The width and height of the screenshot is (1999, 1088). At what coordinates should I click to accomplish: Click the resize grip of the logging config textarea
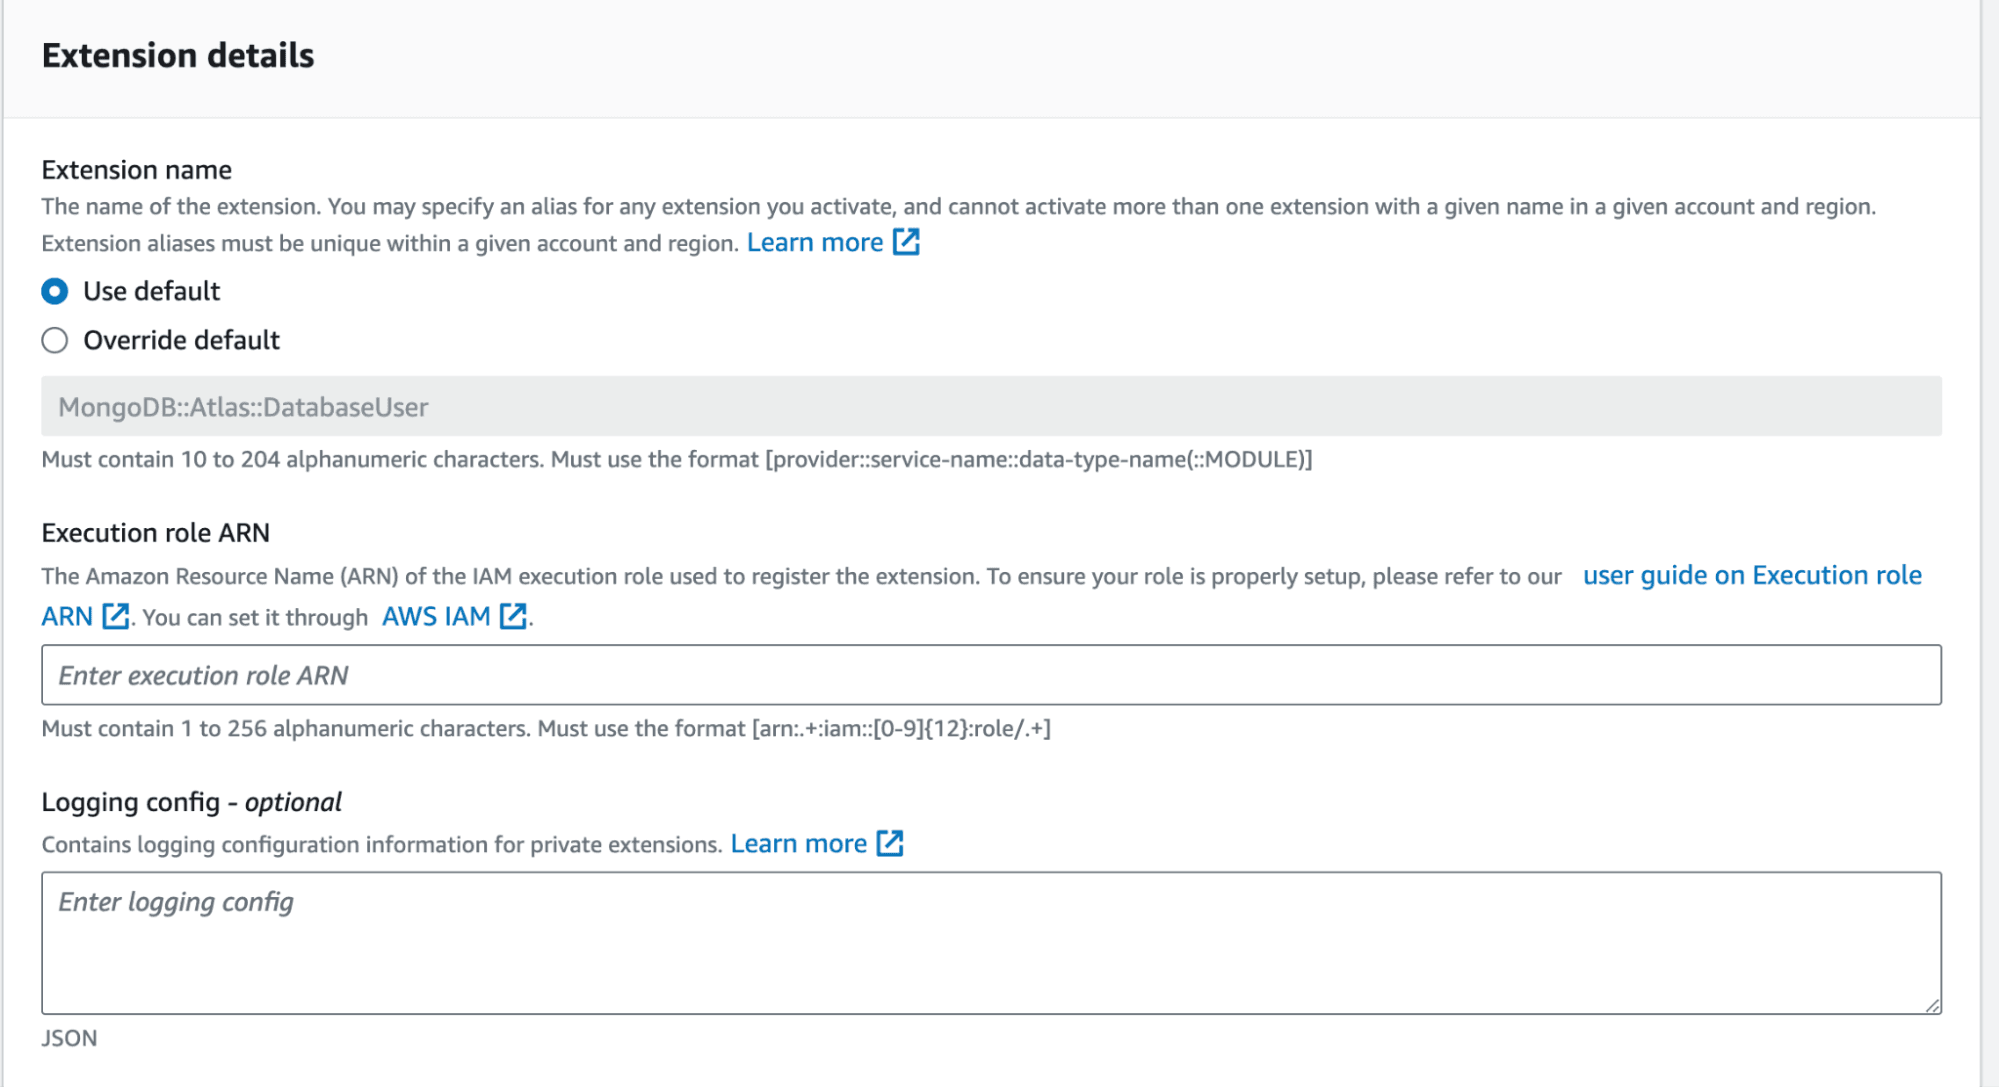[x=1930, y=1008]
